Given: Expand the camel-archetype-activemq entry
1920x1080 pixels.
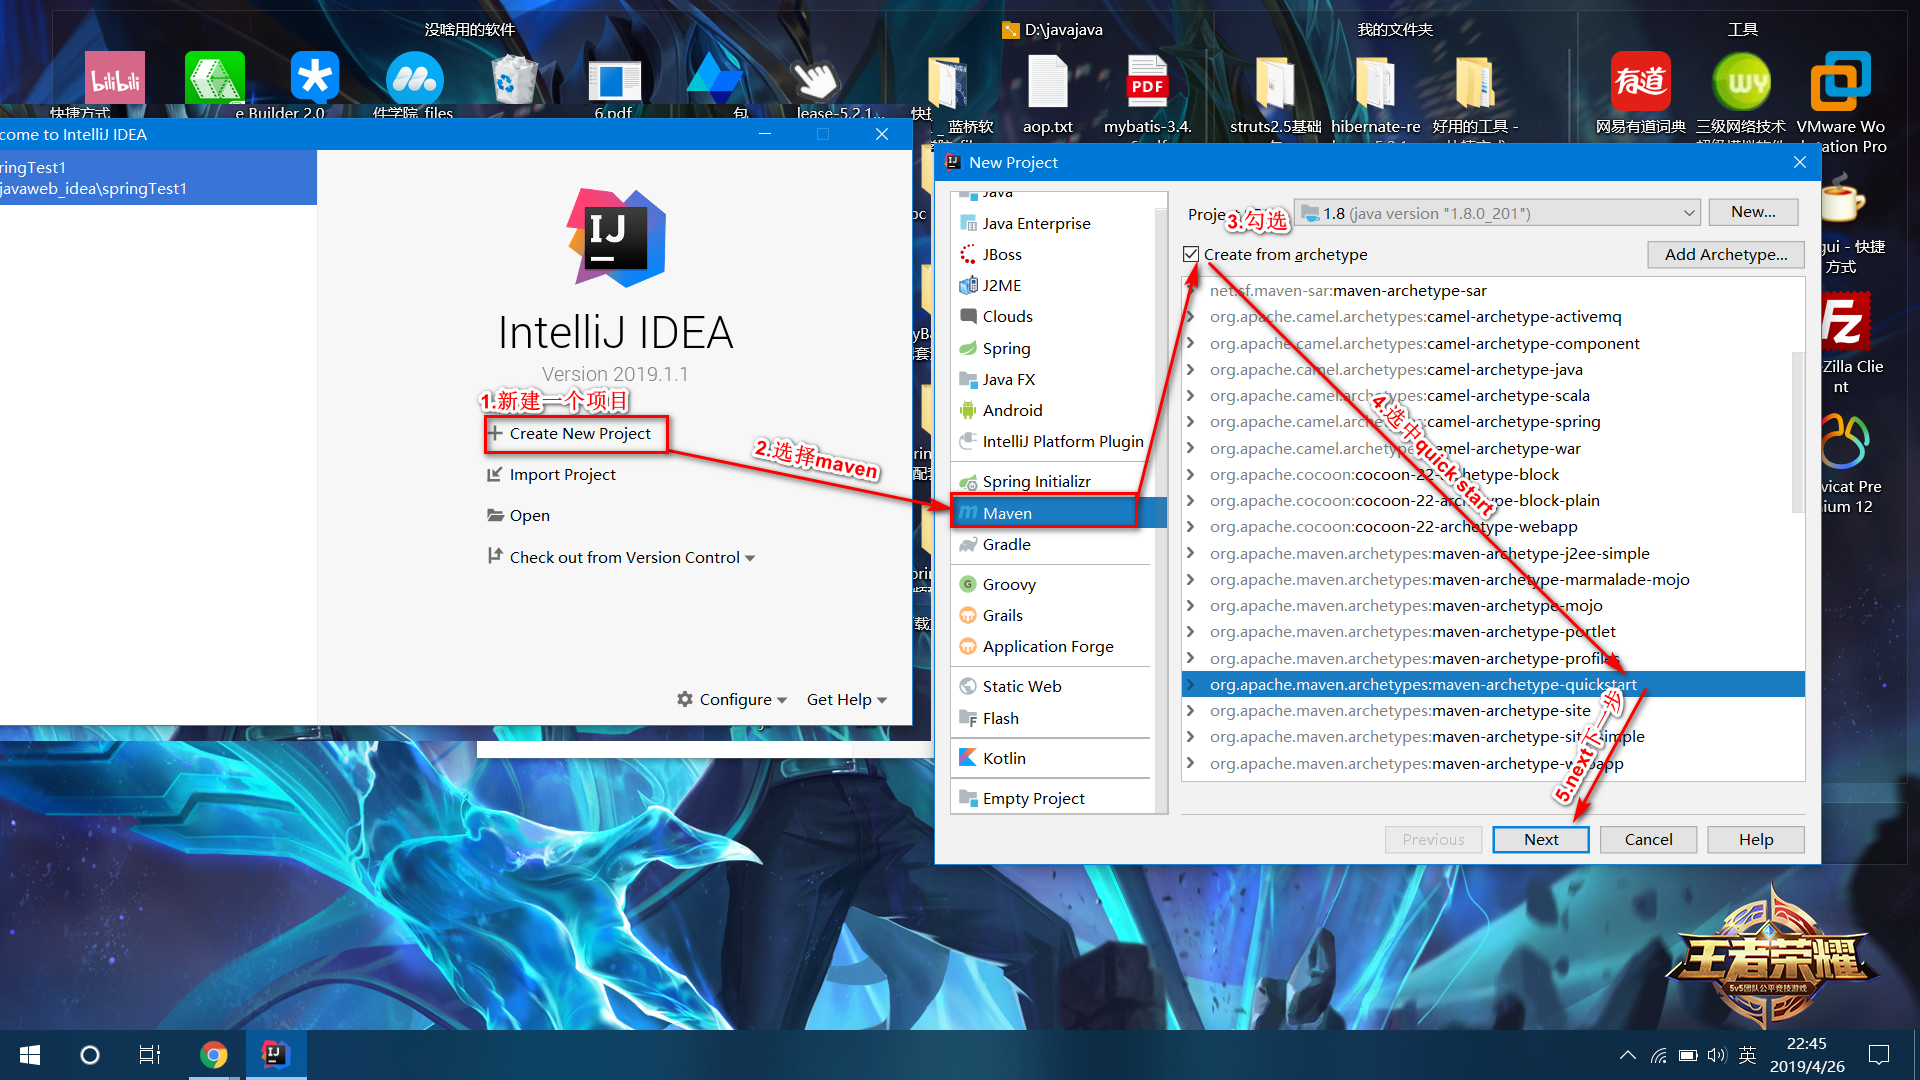Looking at the screenshot, I should point(1192,316).
